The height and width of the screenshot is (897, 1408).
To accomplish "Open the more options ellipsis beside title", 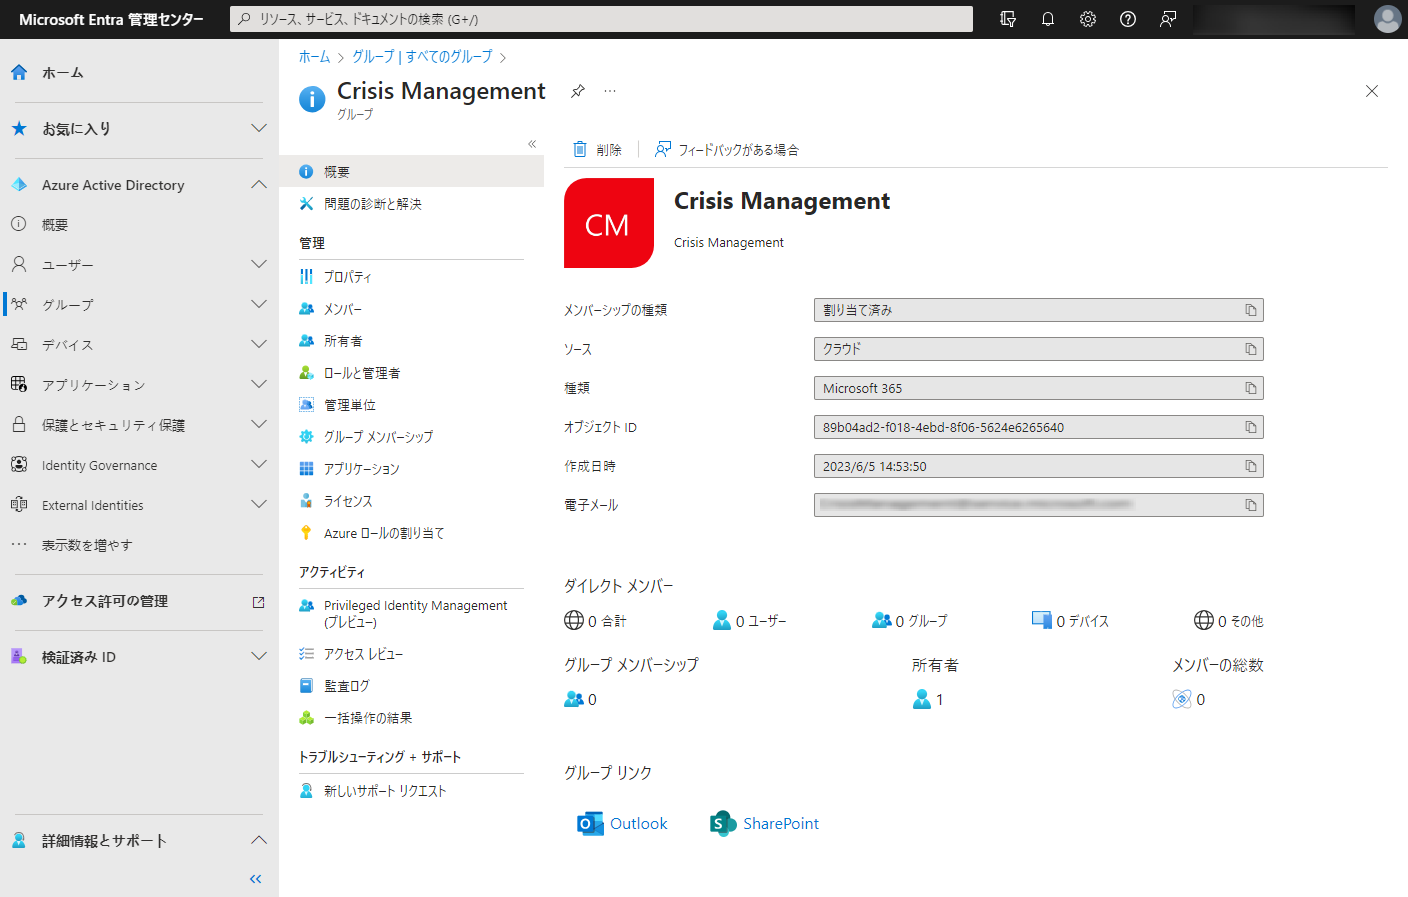I will pyautogui.click(x=610, y=91).
